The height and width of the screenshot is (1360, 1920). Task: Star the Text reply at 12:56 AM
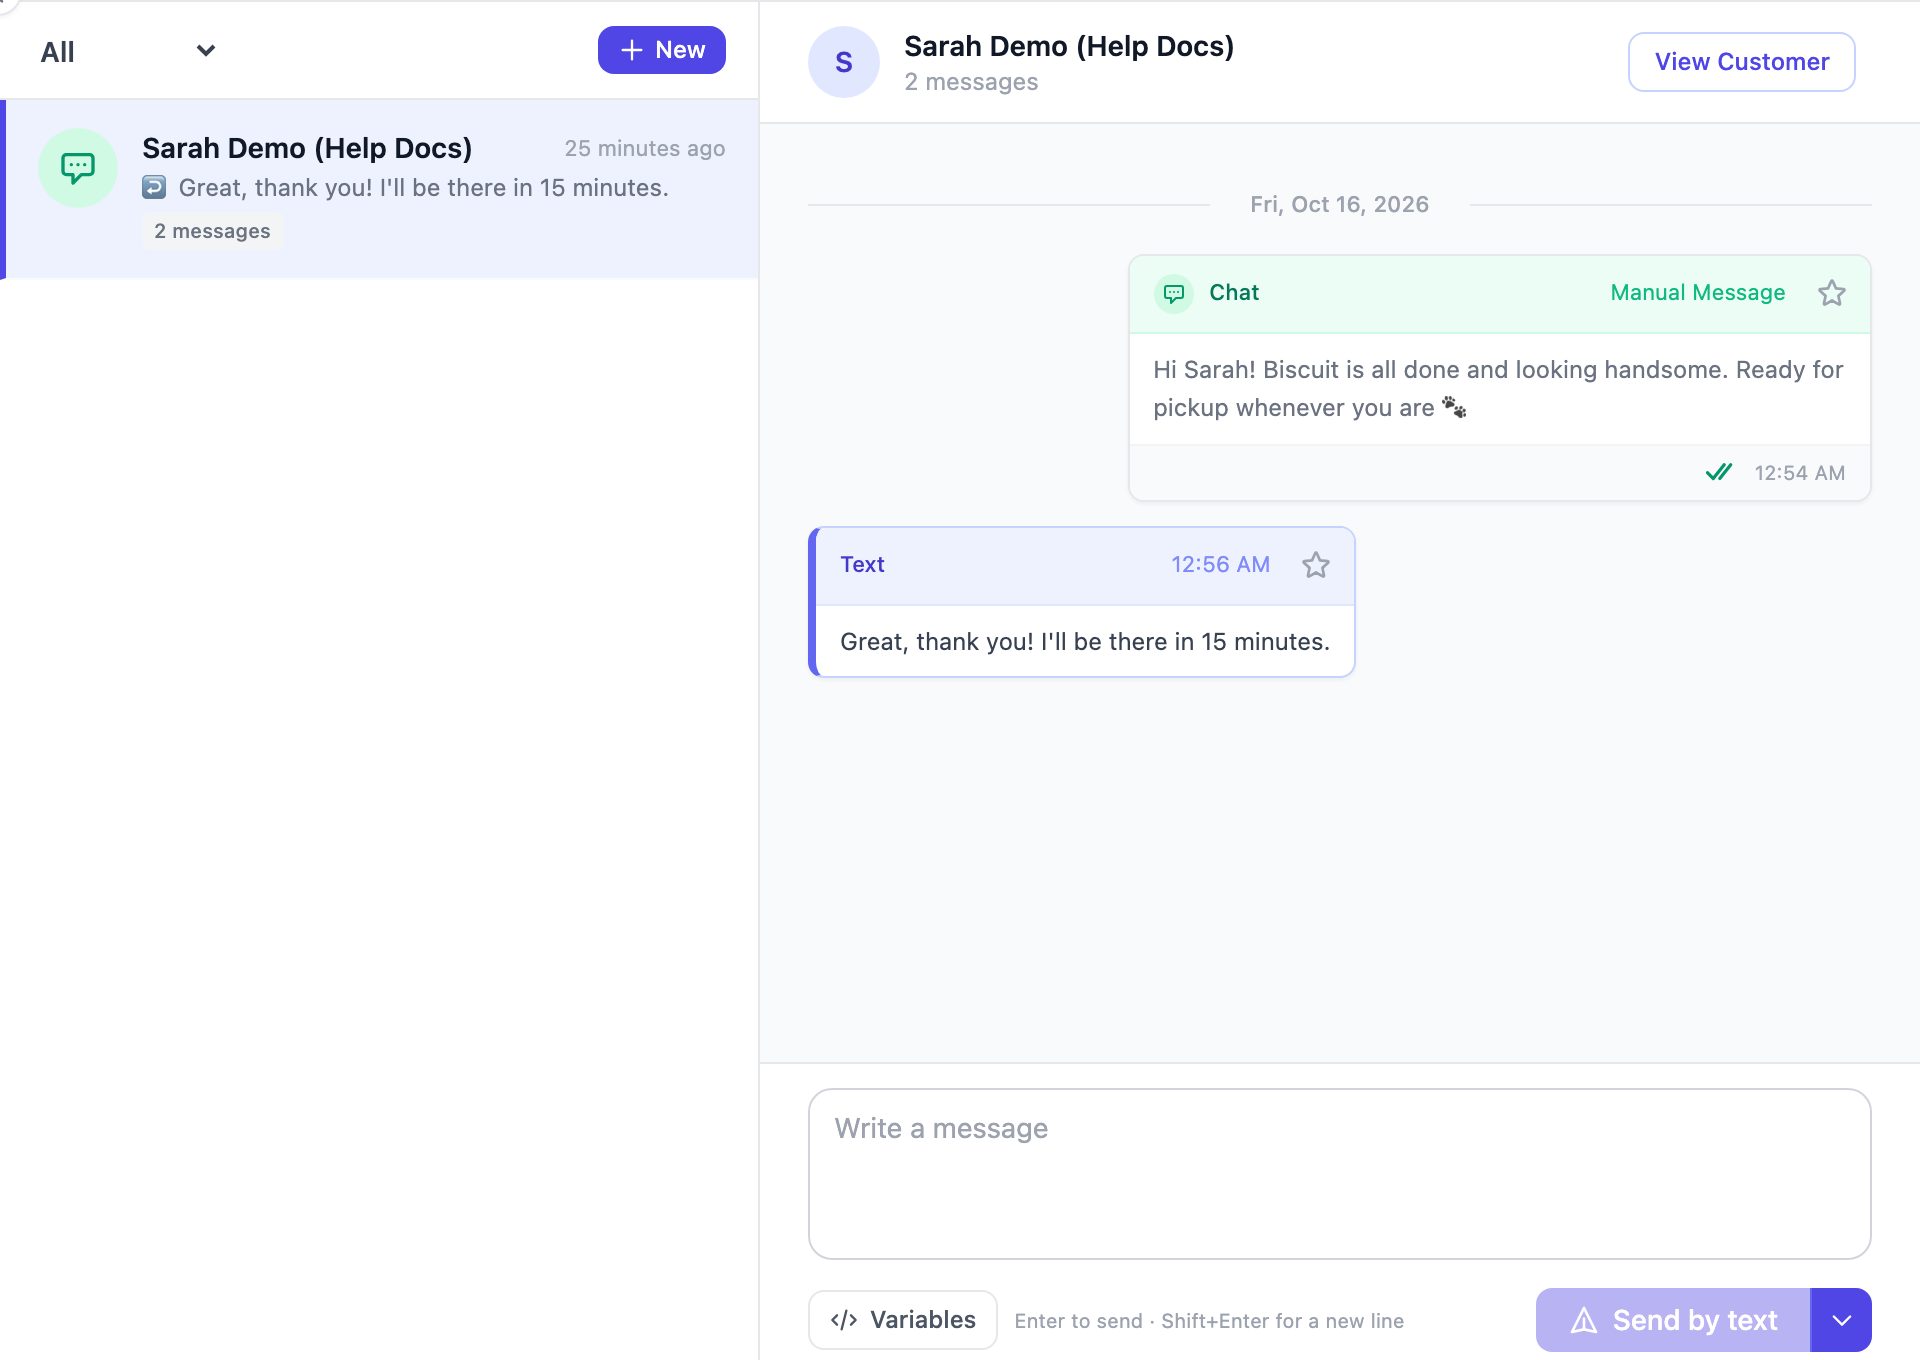tap(1316, 565)
